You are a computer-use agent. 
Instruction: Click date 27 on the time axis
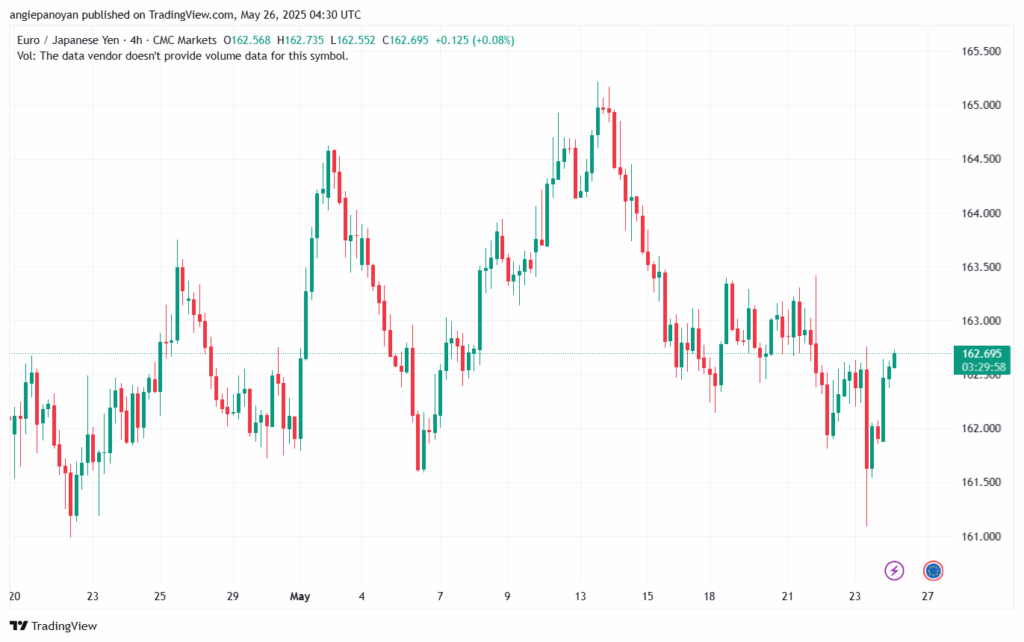tap(927, 597)
